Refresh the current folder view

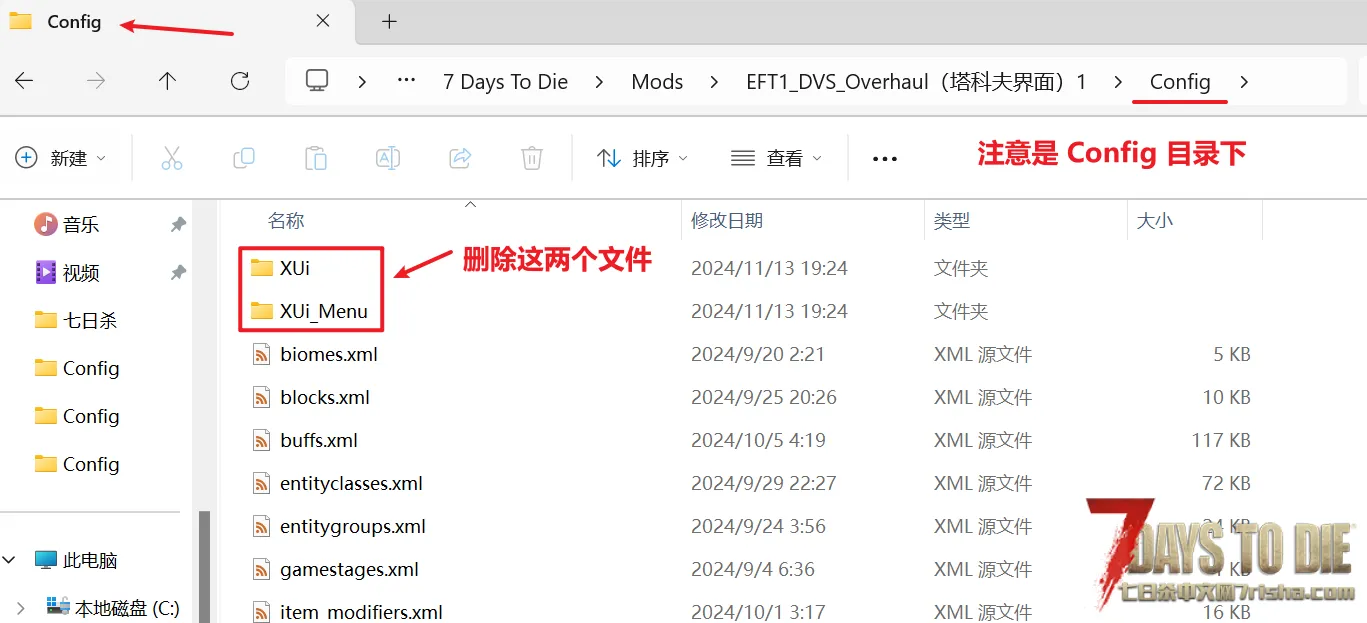pyautogui.click(x=240, y=82)
